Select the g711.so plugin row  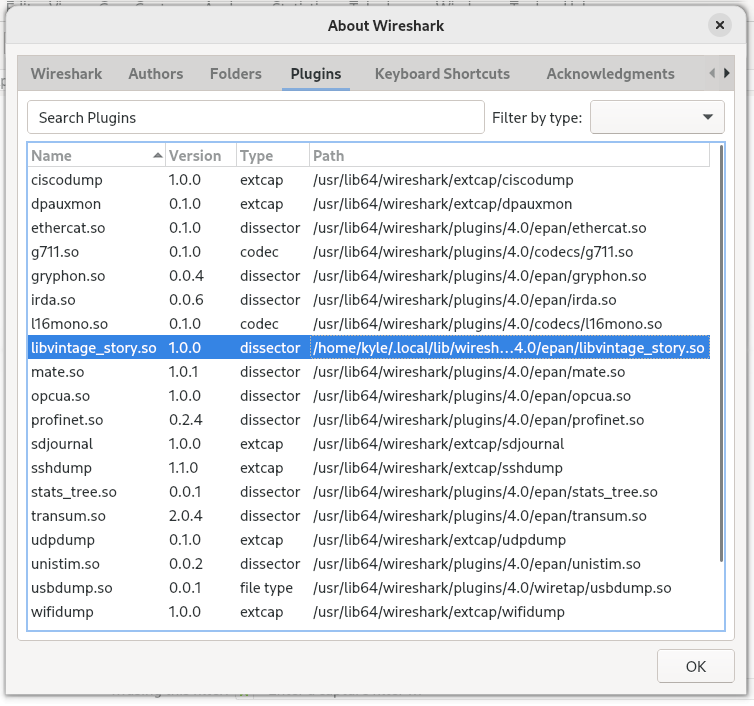[369, 252]
